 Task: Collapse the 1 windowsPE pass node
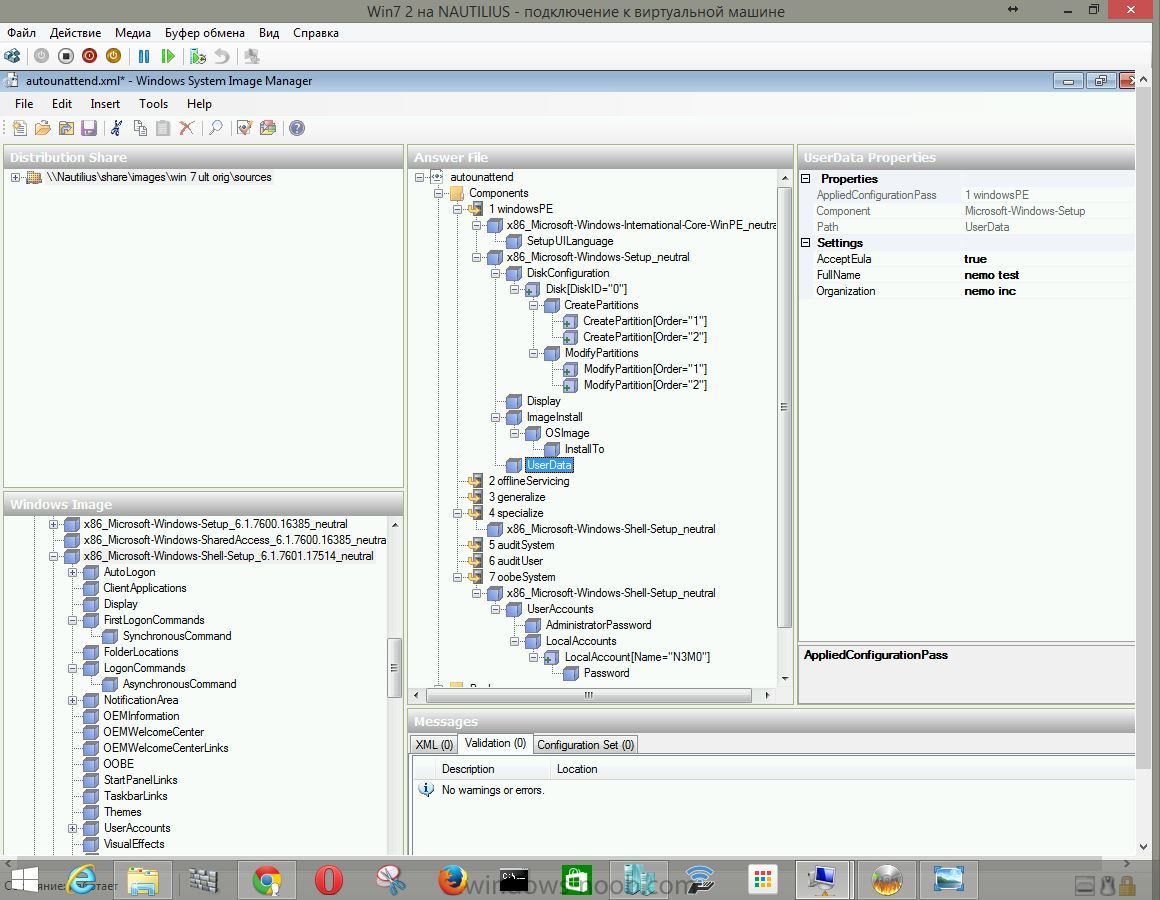click(x=458, y=209)
